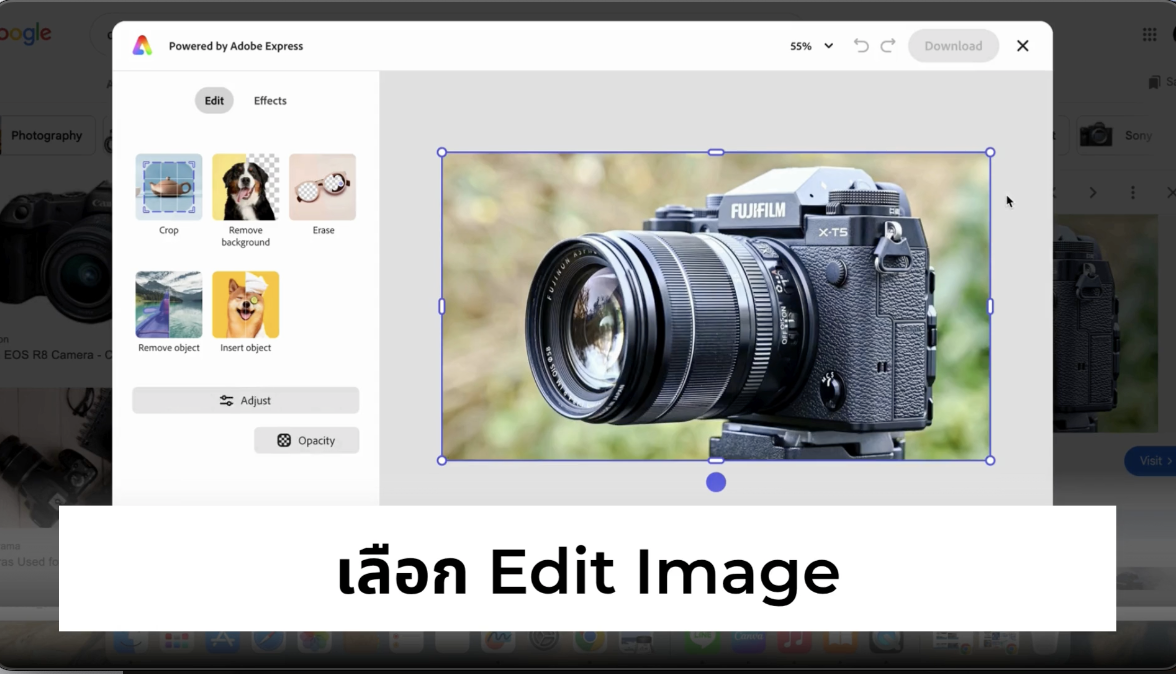Image resolution: width=1176 pixels, height=674 pixels.
Task: Click the rotation handle below the image
Action: pyautogui.click(x=716, y=482)
